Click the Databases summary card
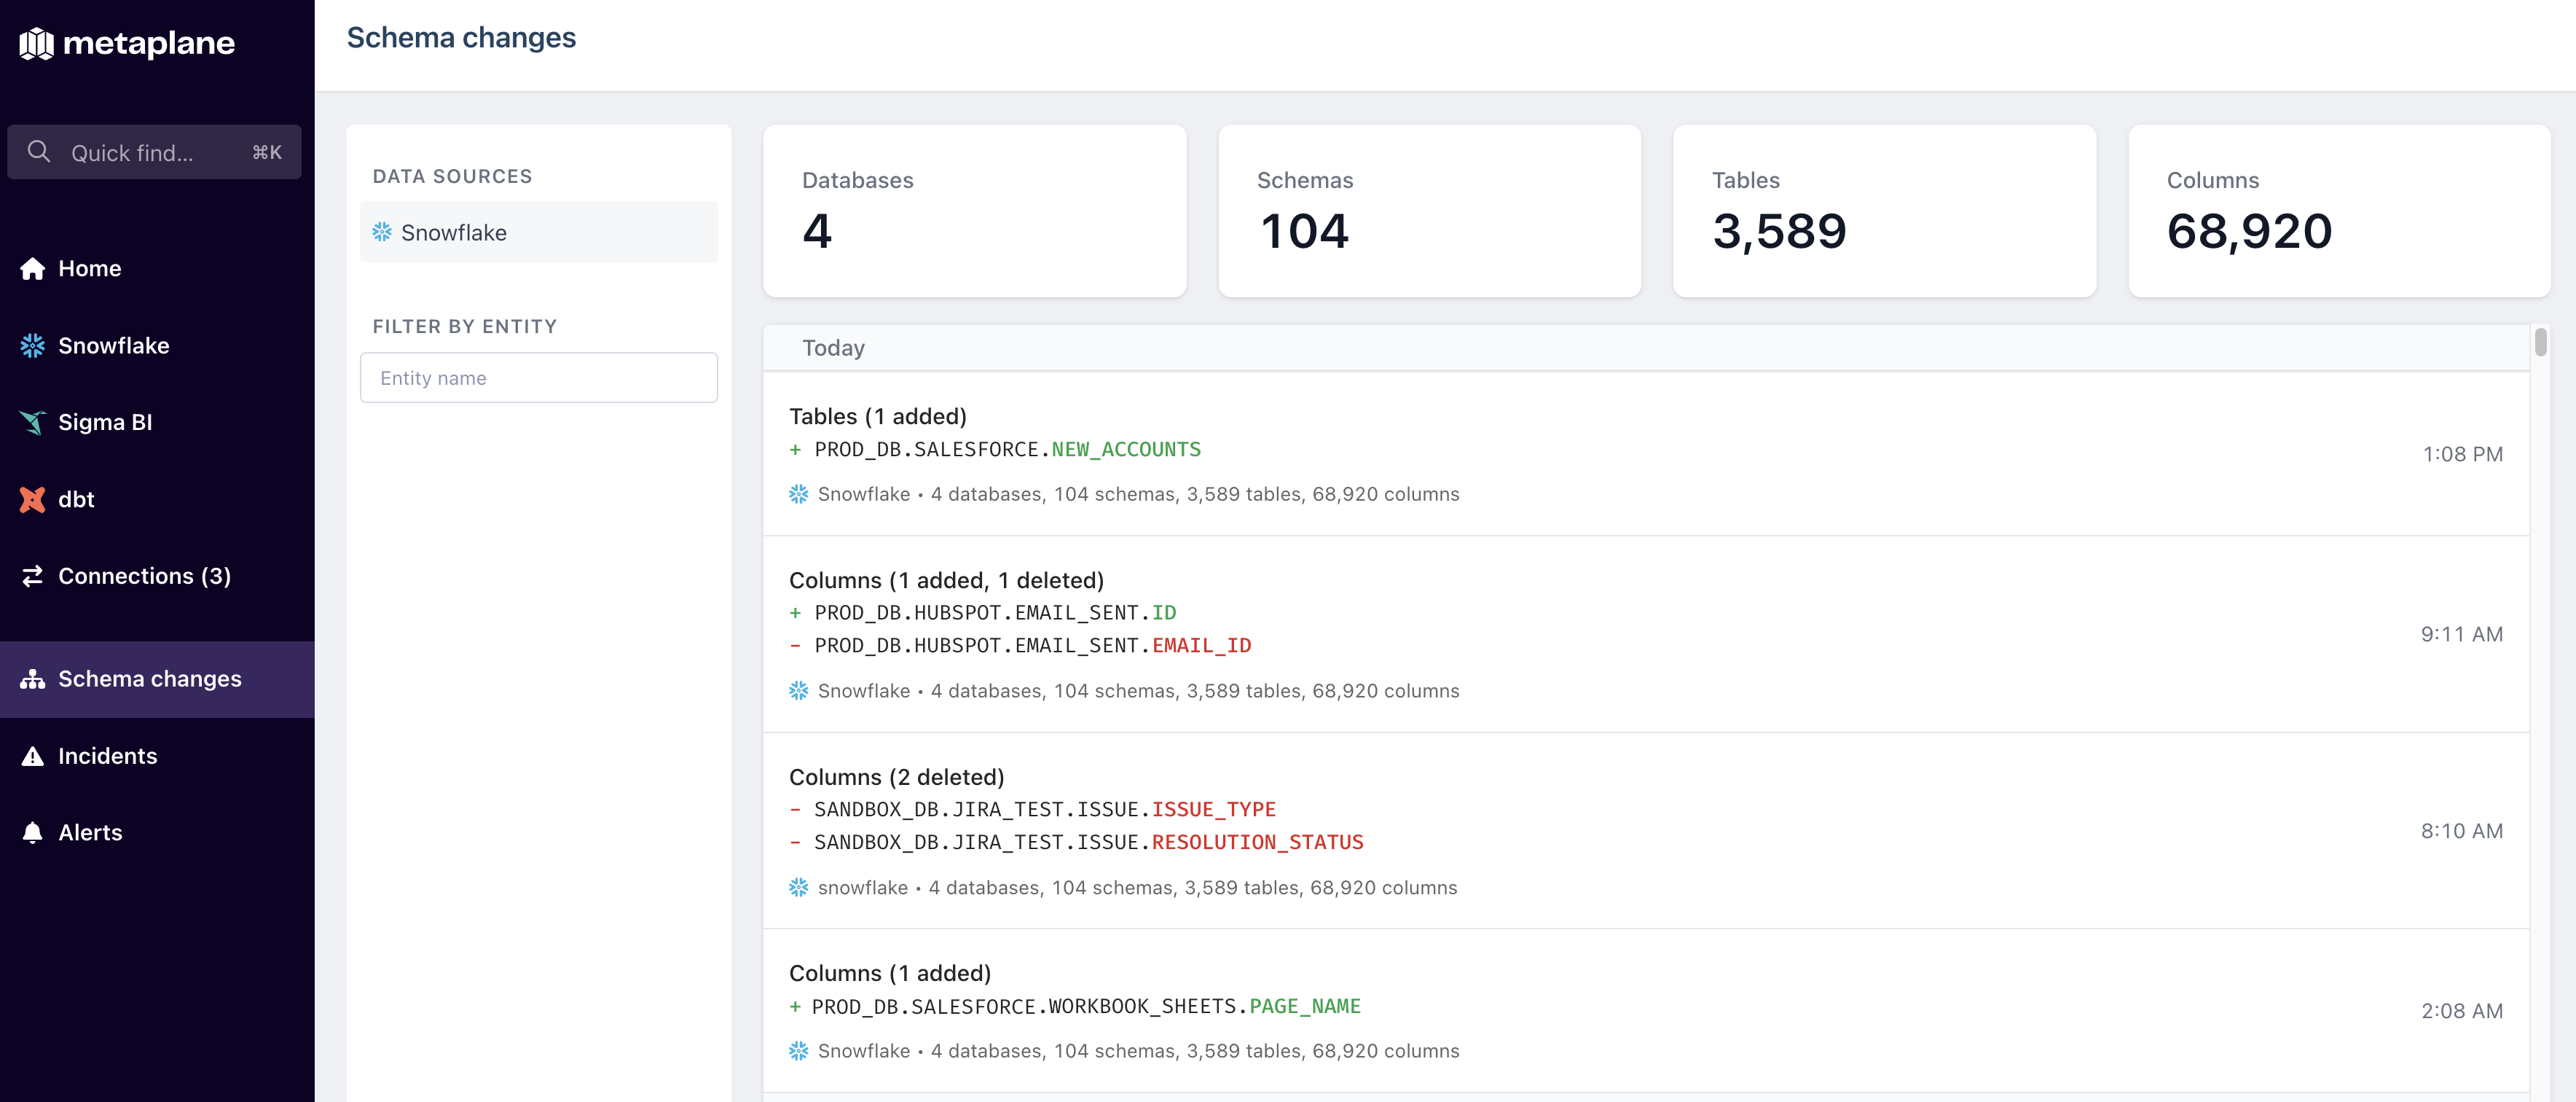The width and height of the screenshot is (2576, 1102). [974, 211]
